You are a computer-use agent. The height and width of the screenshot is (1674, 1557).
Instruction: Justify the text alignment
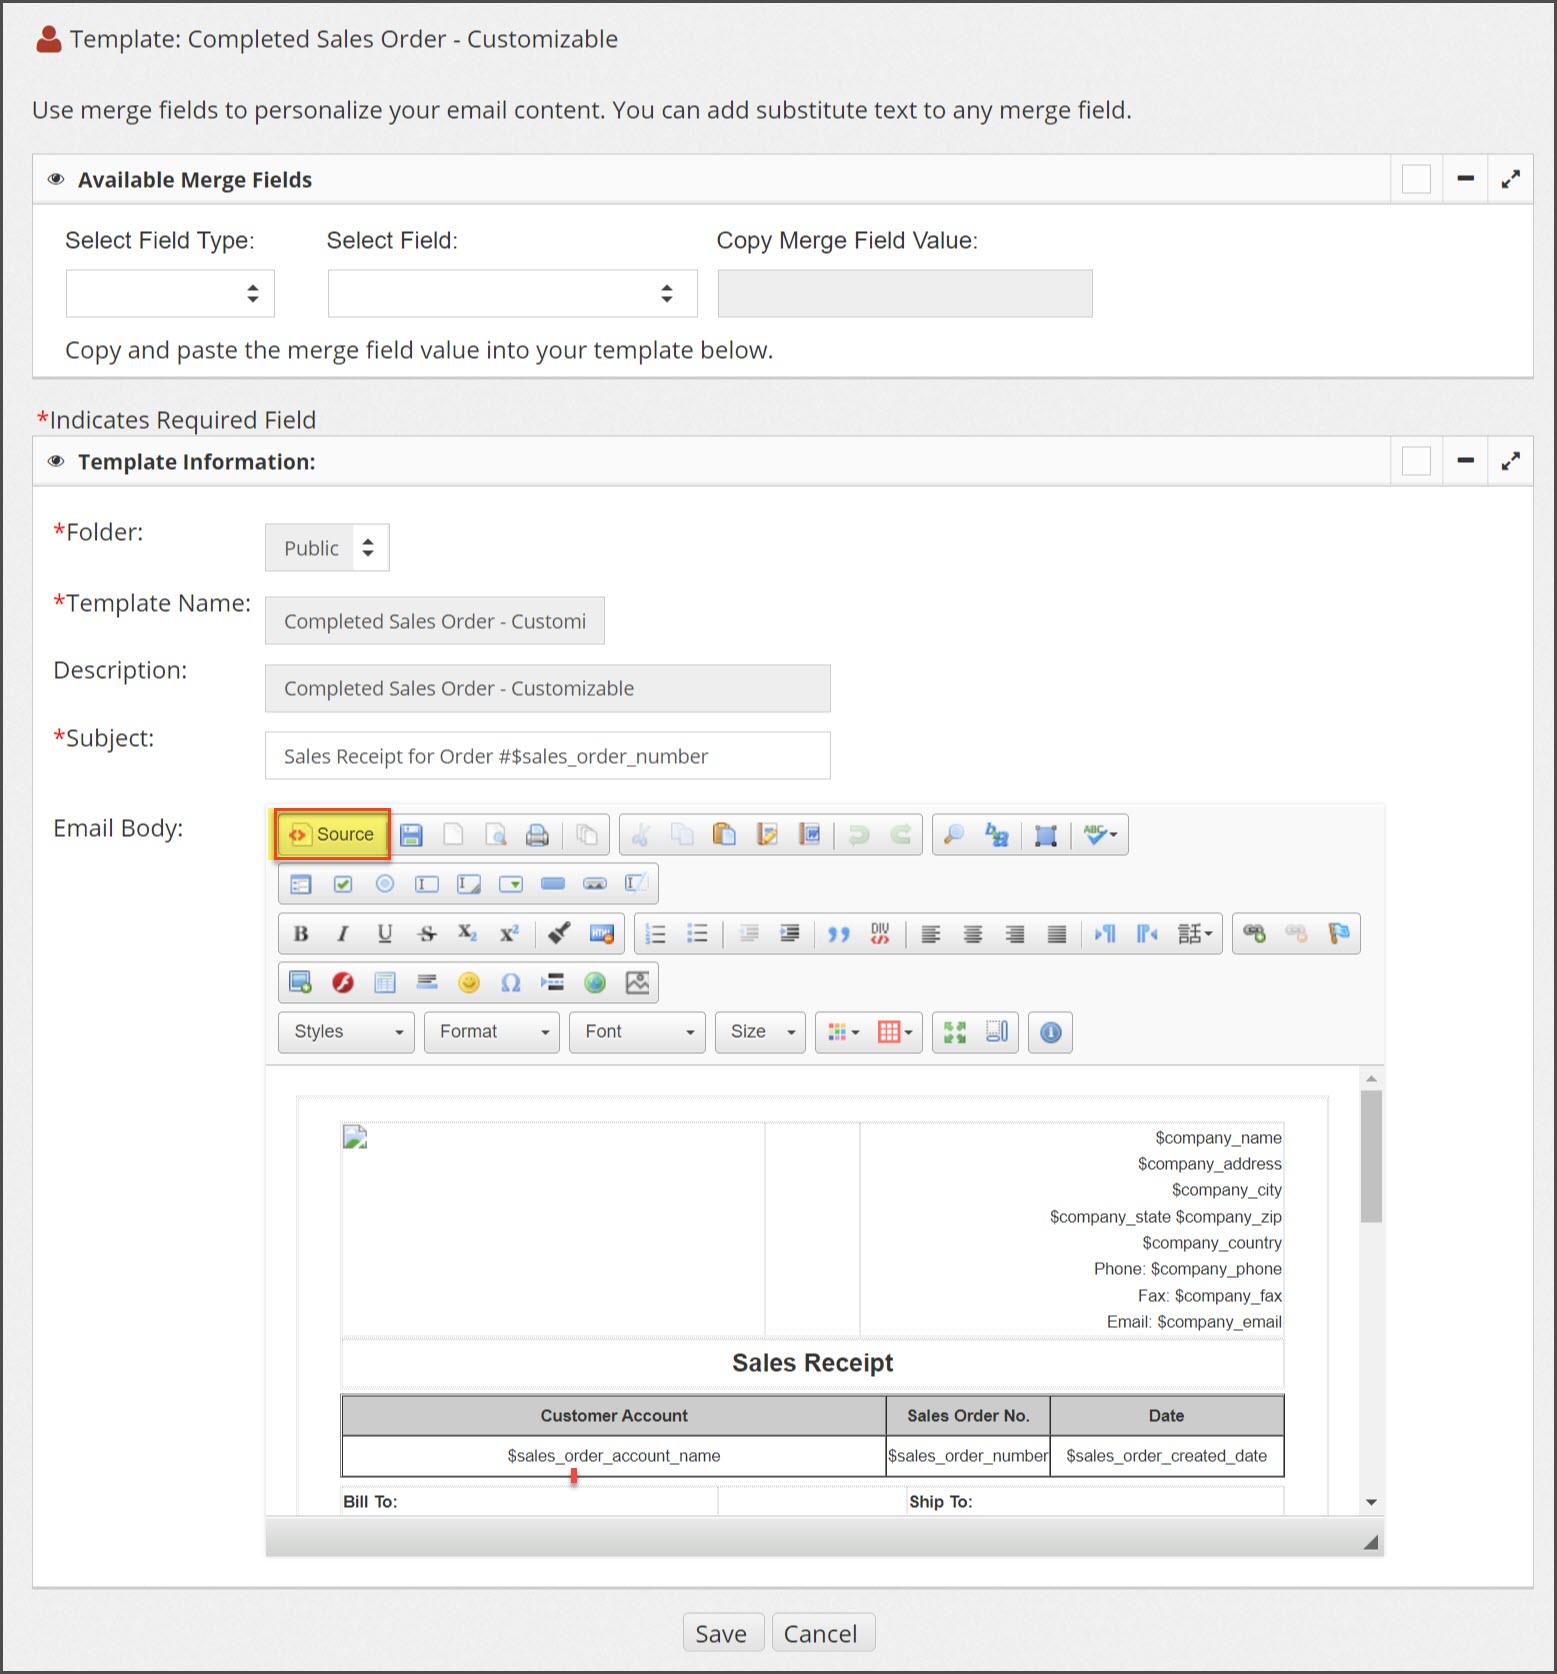[x=1056, y=933]
